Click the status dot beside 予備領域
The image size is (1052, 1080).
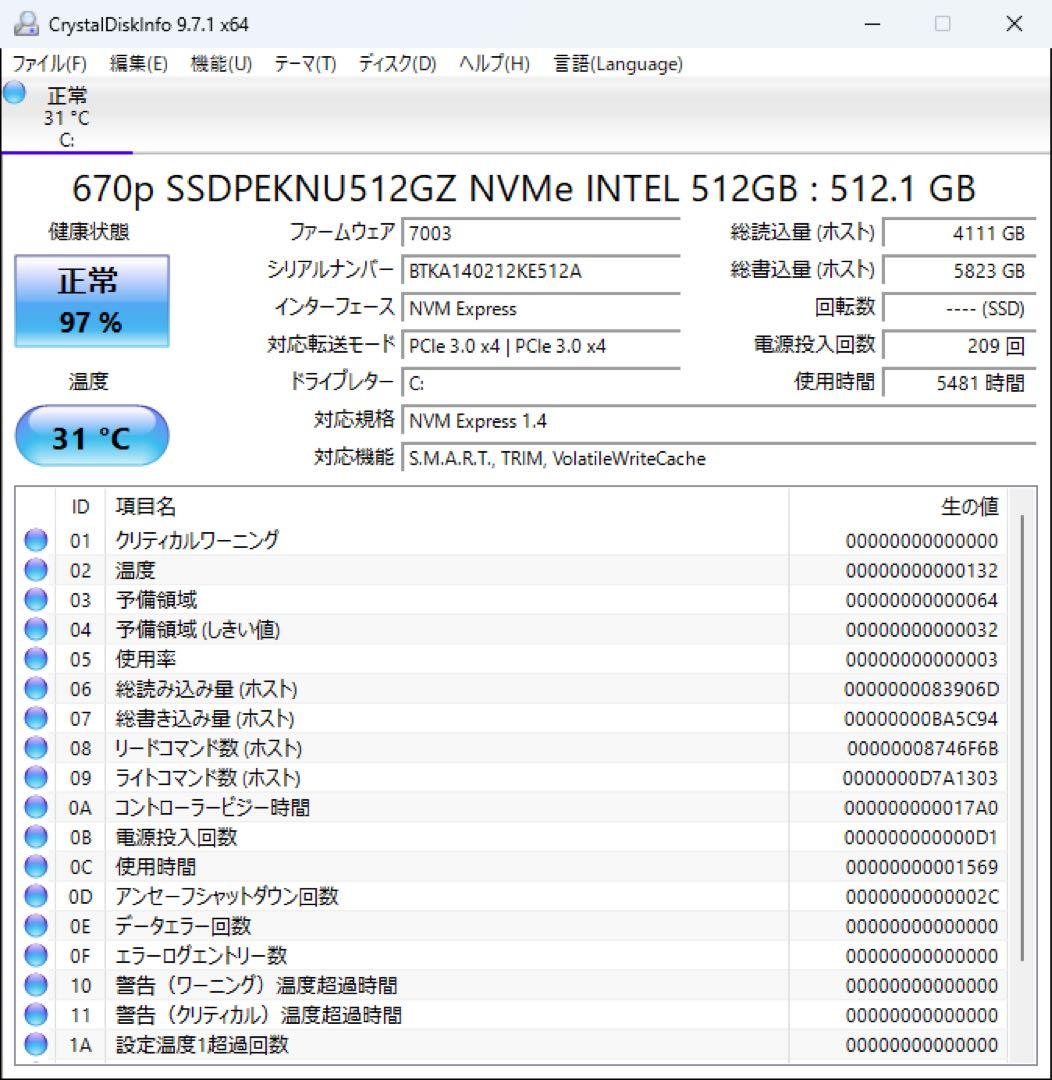pyautogui.click(x=35, y=599)
